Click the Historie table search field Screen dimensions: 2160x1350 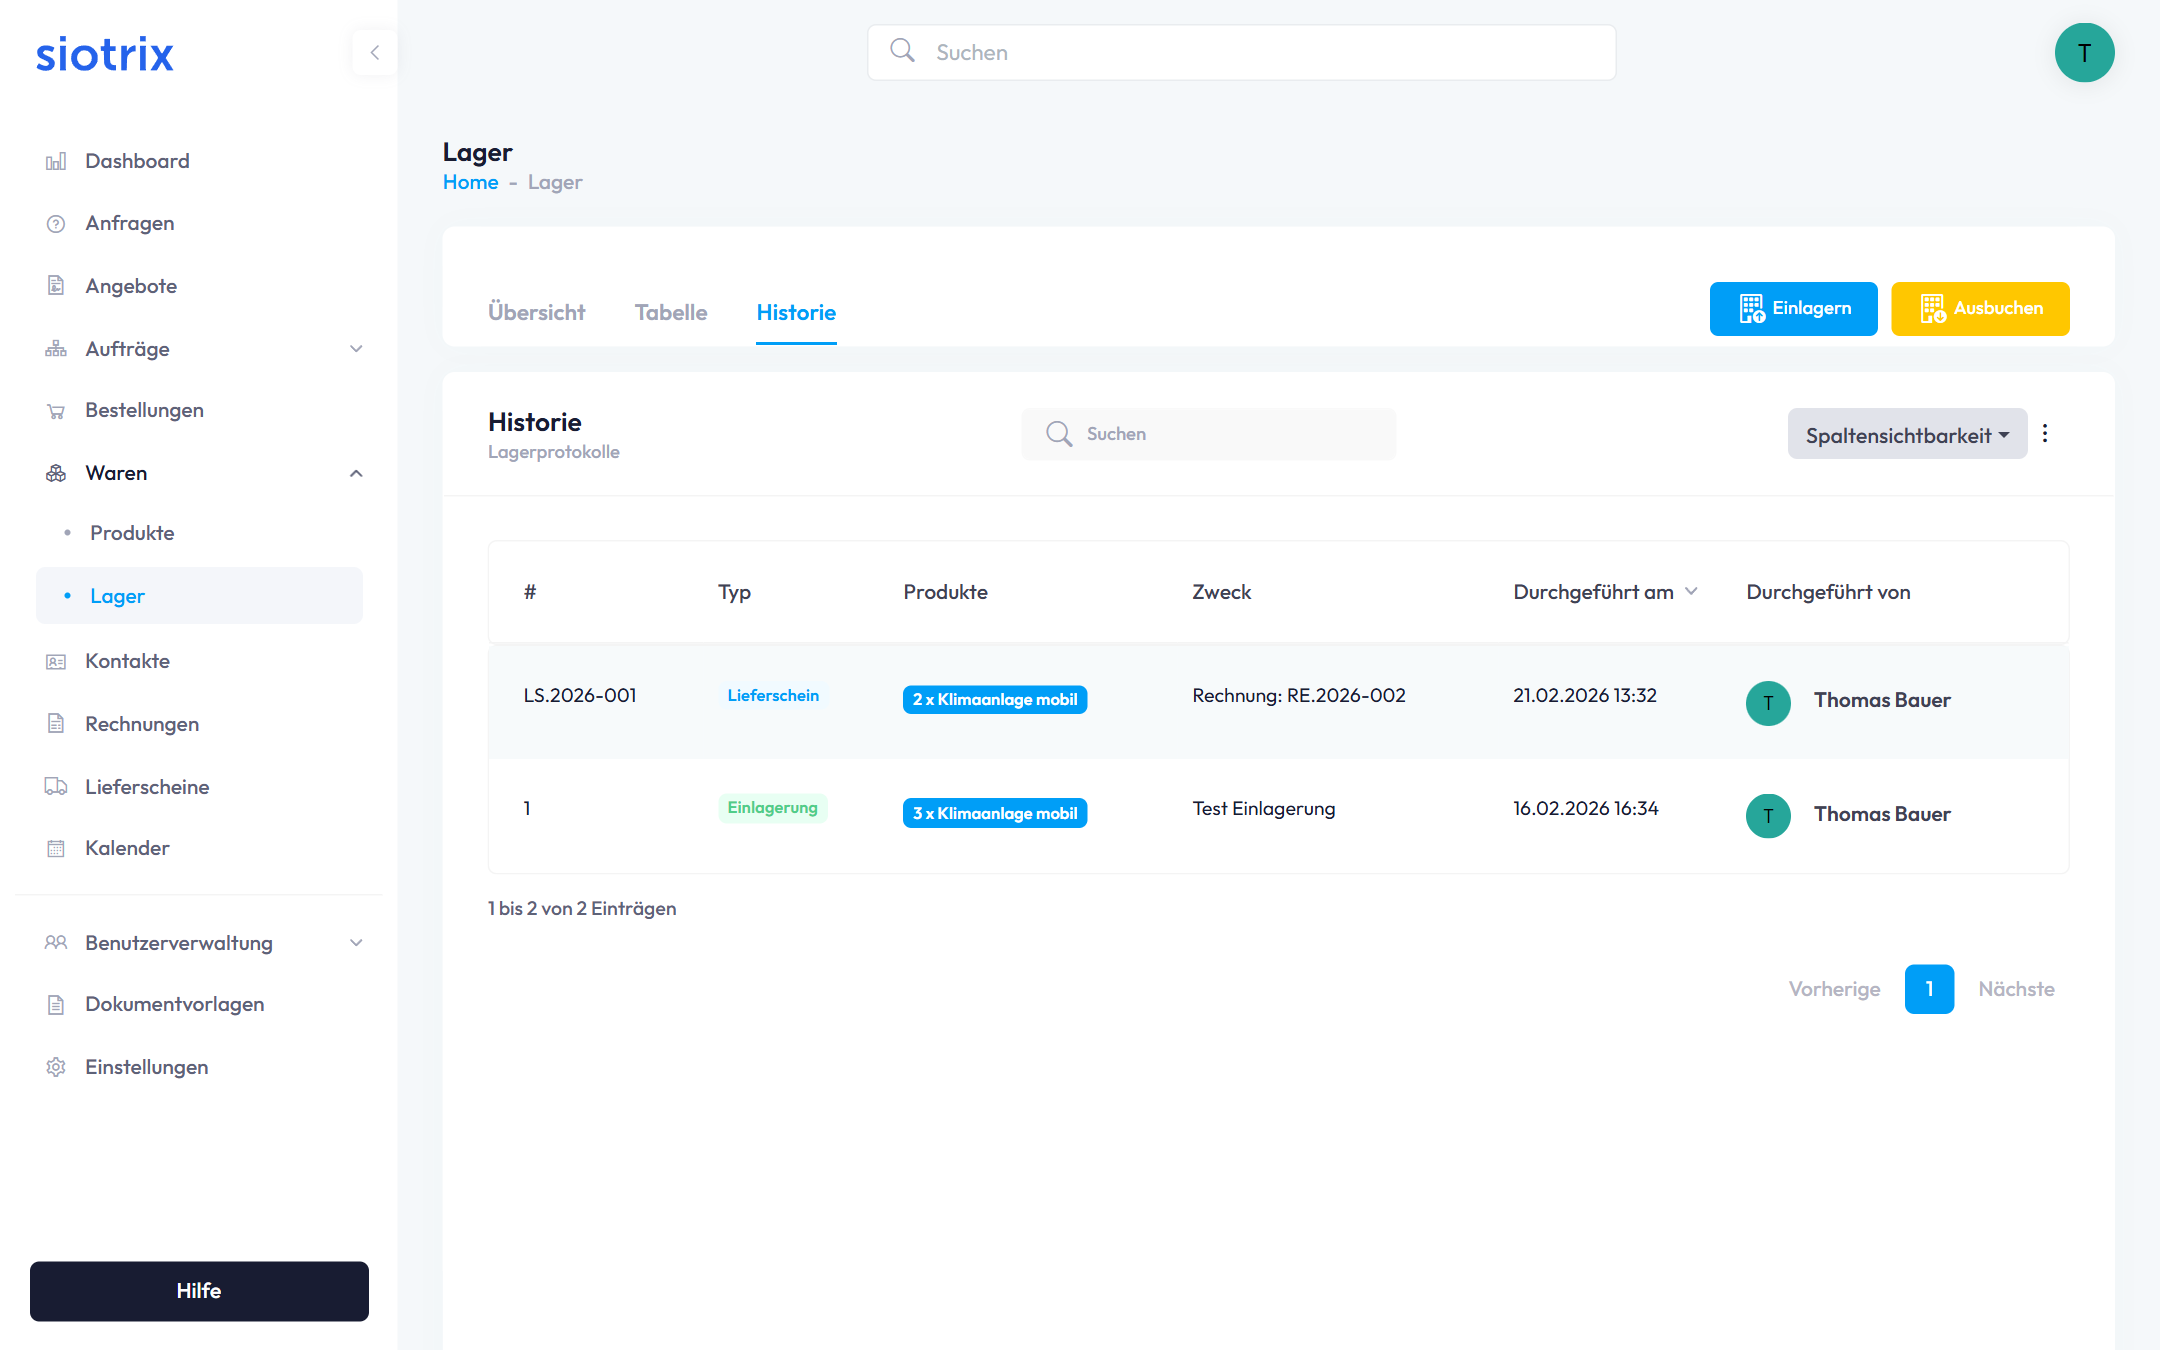click(x=1209, y=434)
